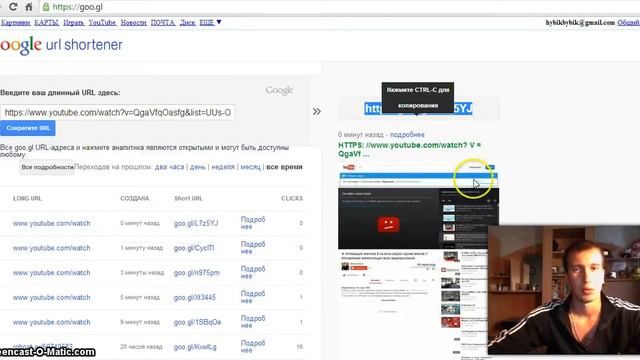The image size is (640, 360).
Task: Click the Short URL column header
Action: [188, 198]
